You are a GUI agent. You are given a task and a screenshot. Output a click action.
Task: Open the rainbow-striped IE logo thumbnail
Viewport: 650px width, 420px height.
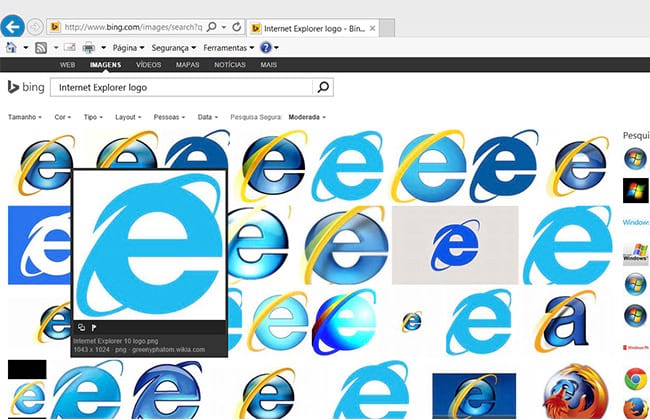coord(344,322)
